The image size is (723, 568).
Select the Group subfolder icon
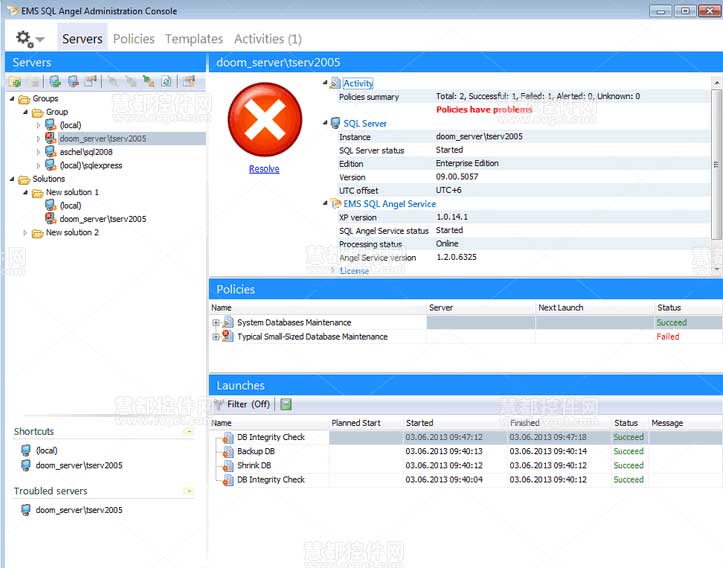38,112
